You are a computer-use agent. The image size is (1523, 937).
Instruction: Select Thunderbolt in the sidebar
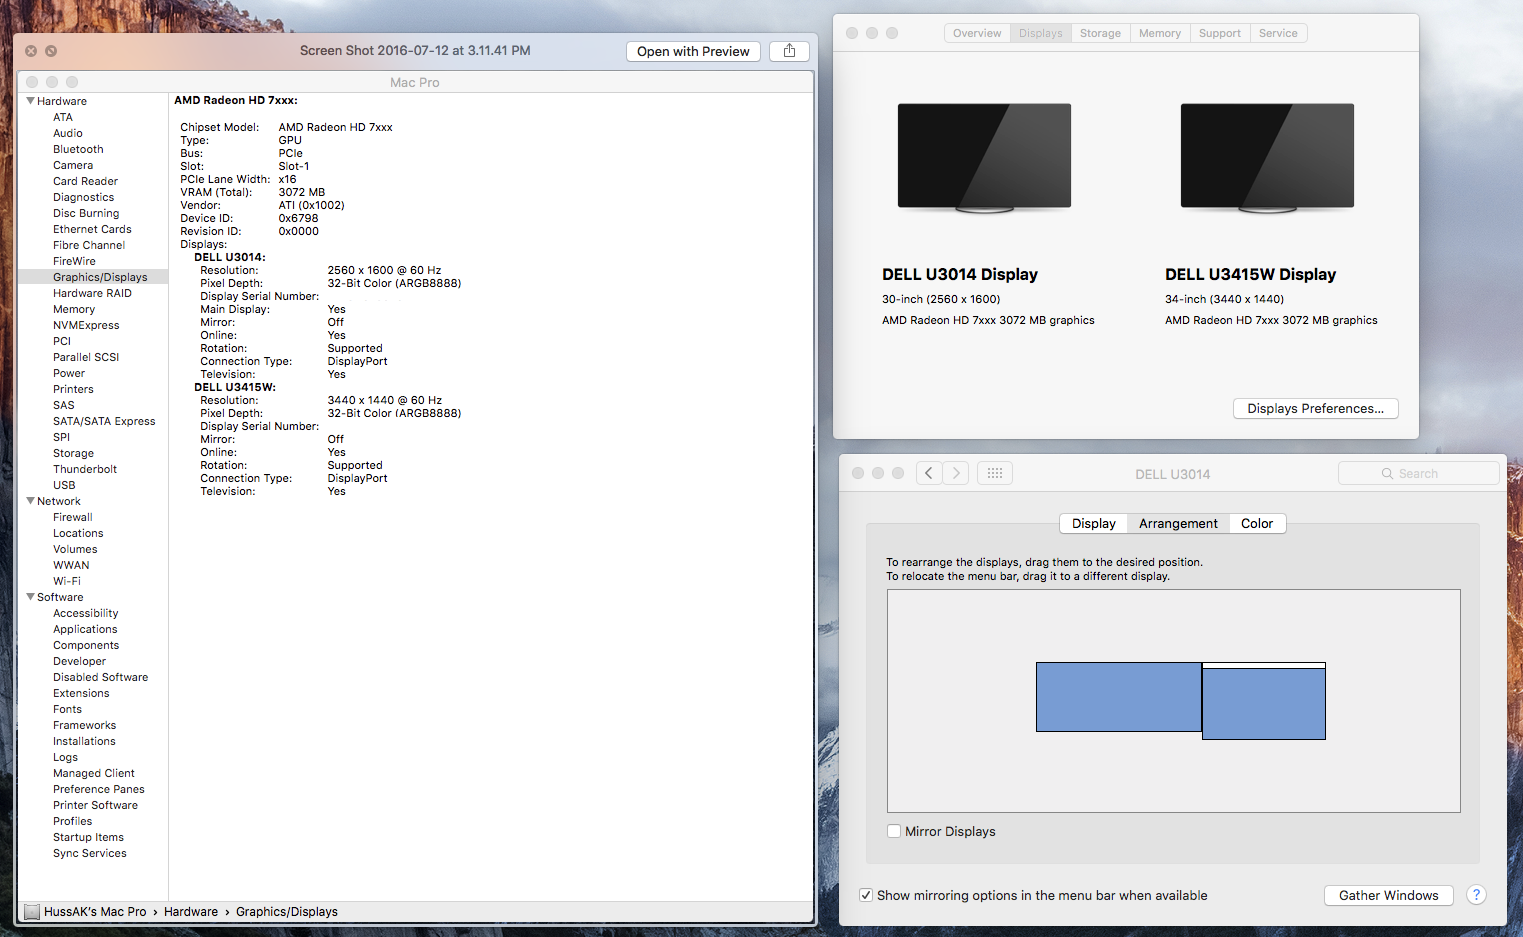pyautogui.click(x=85, y=469)
